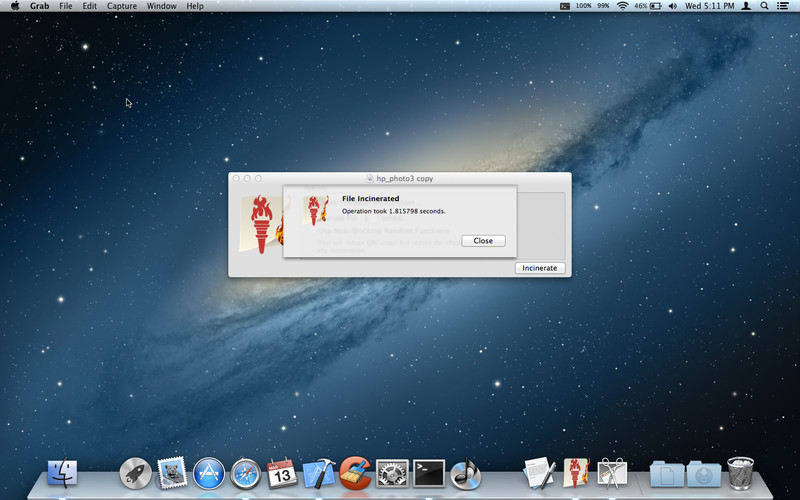Launch Launchpad rocket icon in Dock
The width and height of the screenshot is (800, 500).
click(x=135, y=473)
